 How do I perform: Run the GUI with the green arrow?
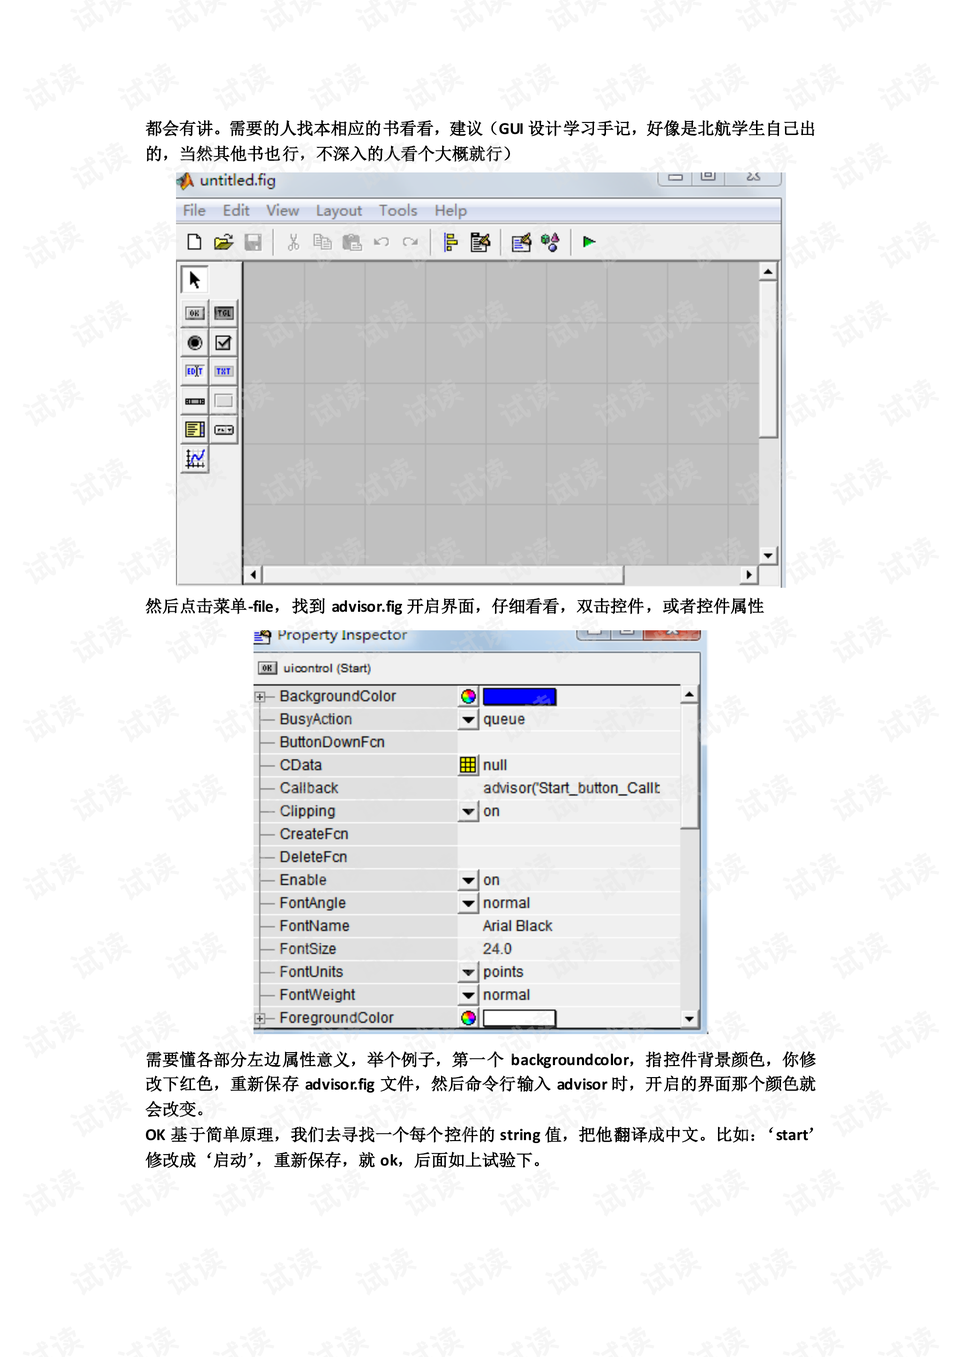590,241
